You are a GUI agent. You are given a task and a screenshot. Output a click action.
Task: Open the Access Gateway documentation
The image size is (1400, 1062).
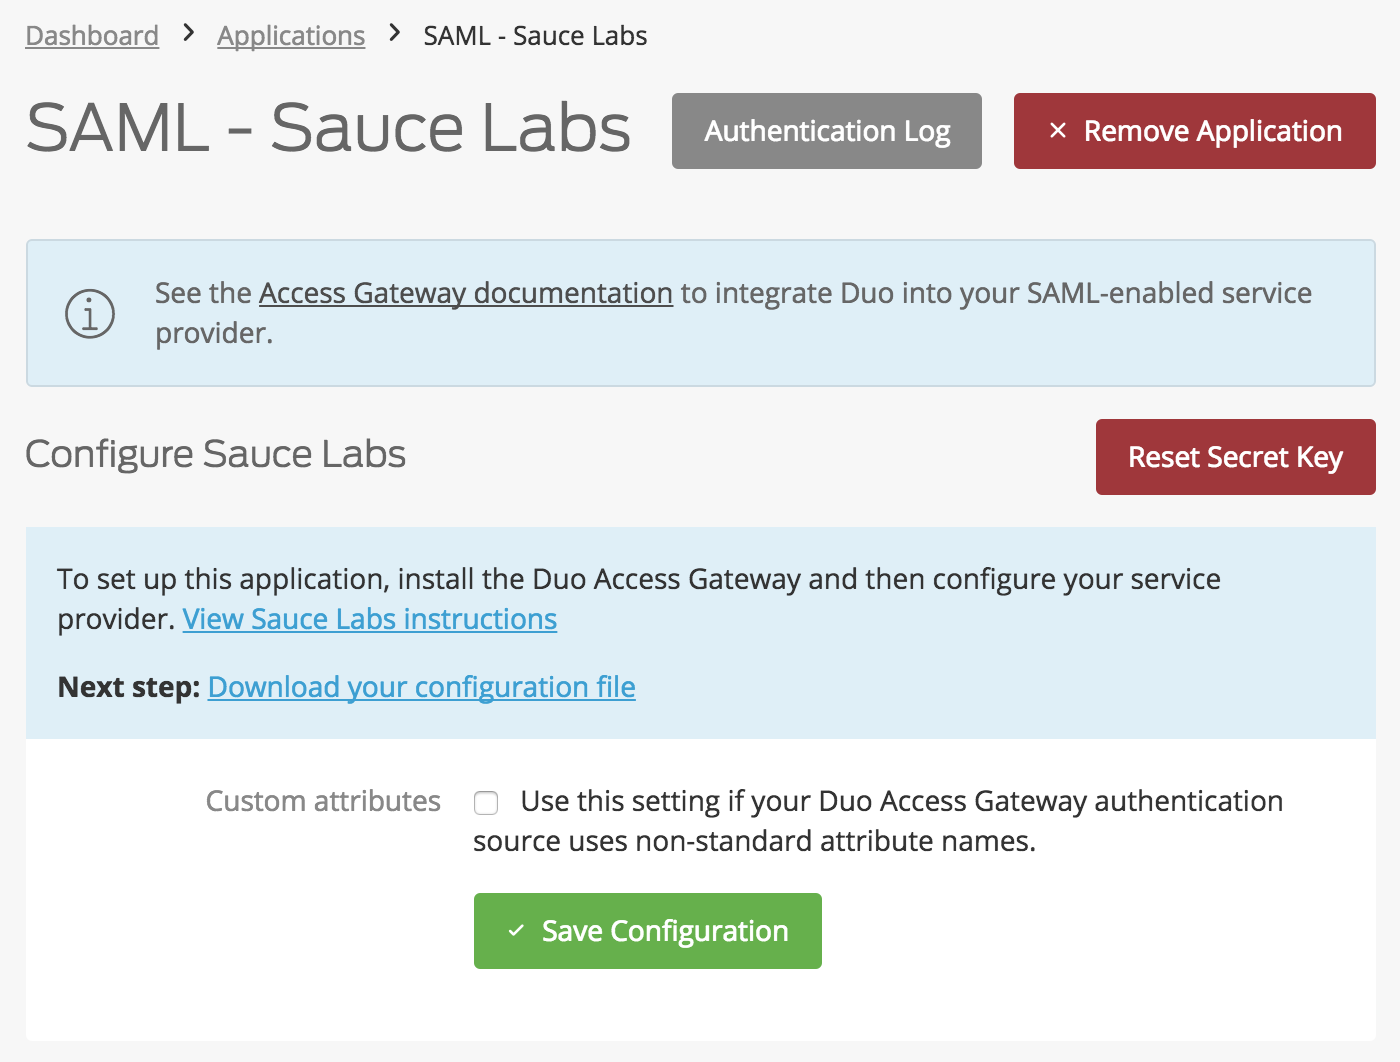(465, 293)
